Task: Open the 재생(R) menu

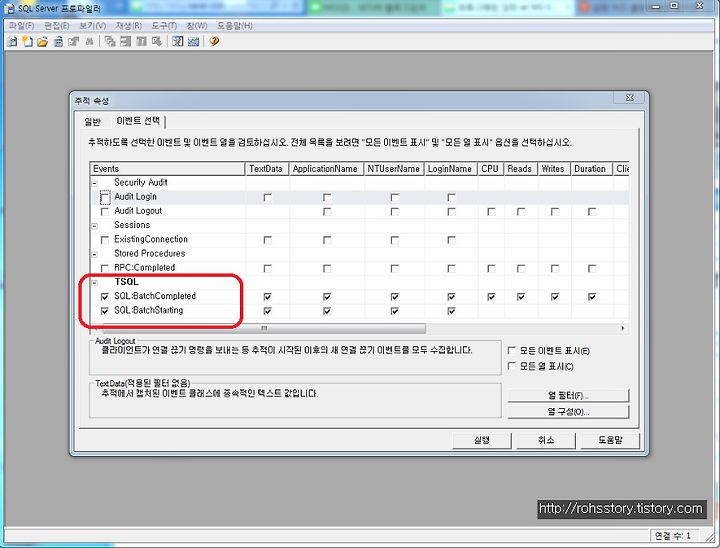Action: point(129,26)
